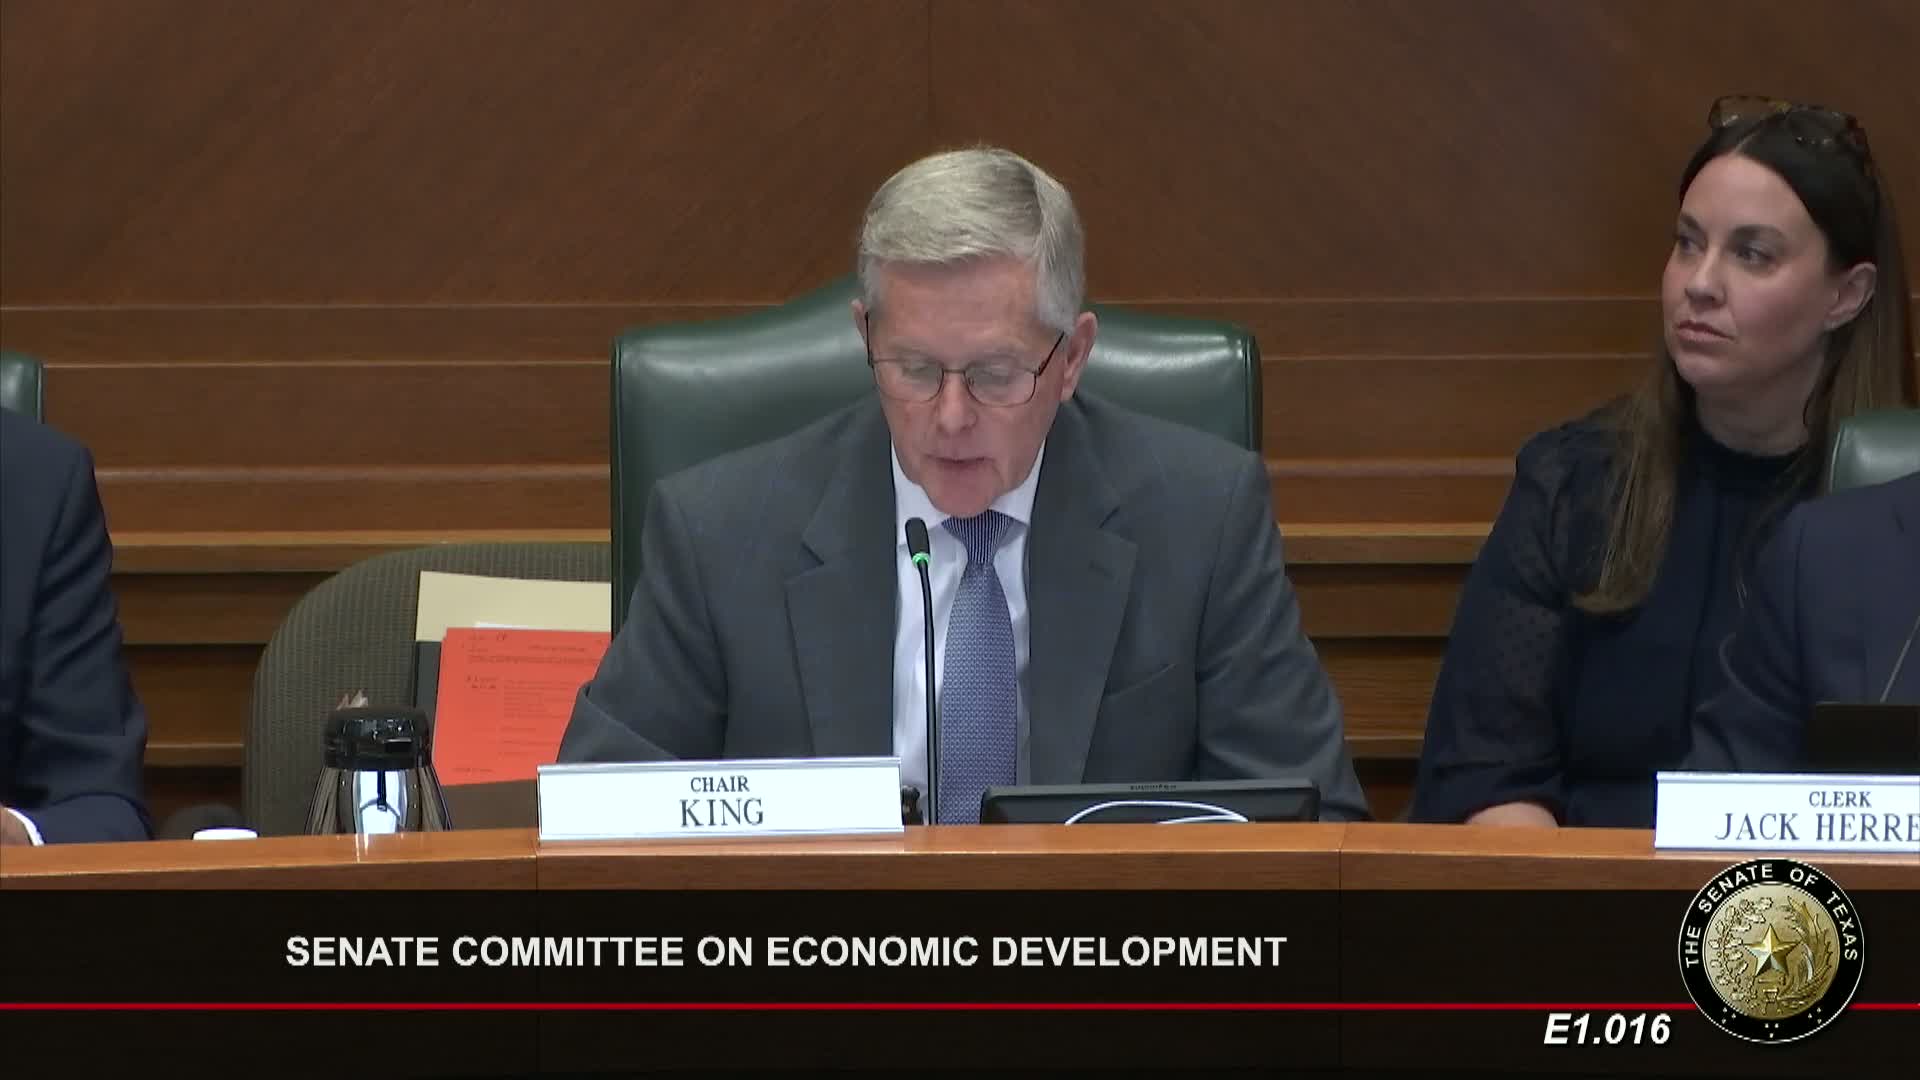The image size is (1920, 1080).
Task: Click the word KING on the nameplate
Action: click(x=721, y=812)
